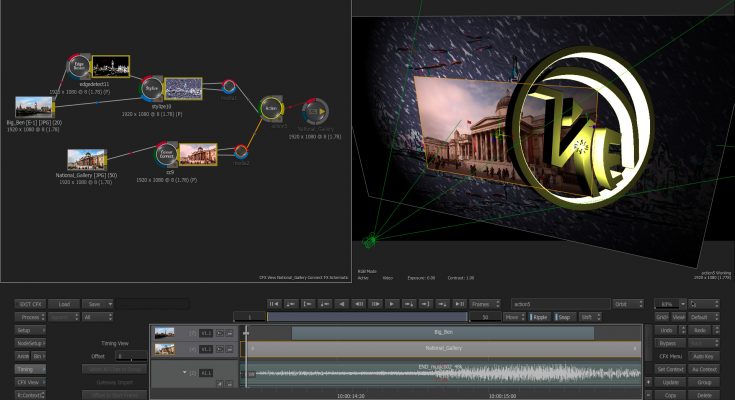Open the Action menu tab
The height and width of the screenshot is (400, 735).
pyautogui.click(x=22, y=356)
